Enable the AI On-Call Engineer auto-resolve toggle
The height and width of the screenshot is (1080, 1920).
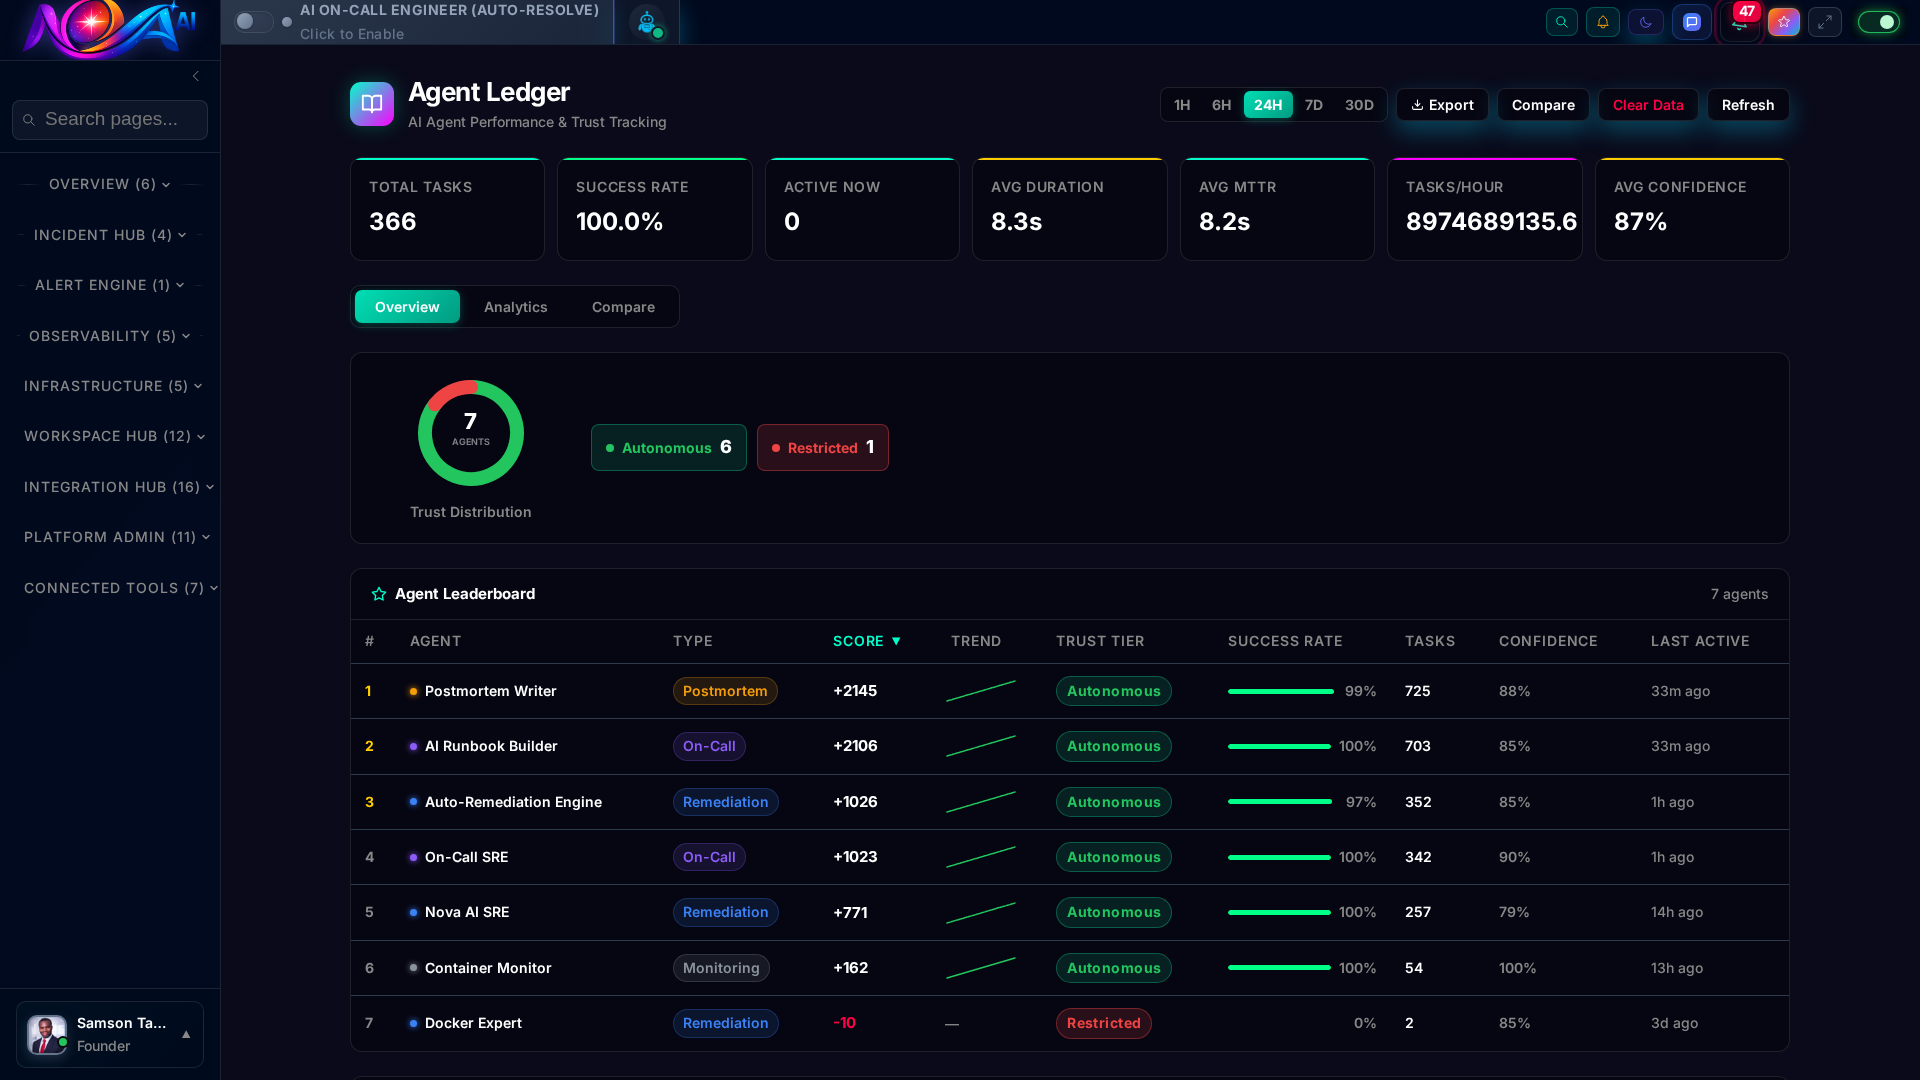coord(253,22)
